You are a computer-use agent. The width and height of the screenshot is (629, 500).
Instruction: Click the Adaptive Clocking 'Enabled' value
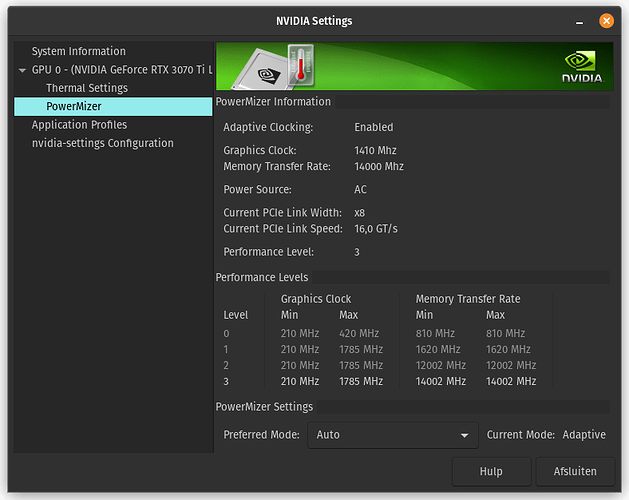coord(374,127)
